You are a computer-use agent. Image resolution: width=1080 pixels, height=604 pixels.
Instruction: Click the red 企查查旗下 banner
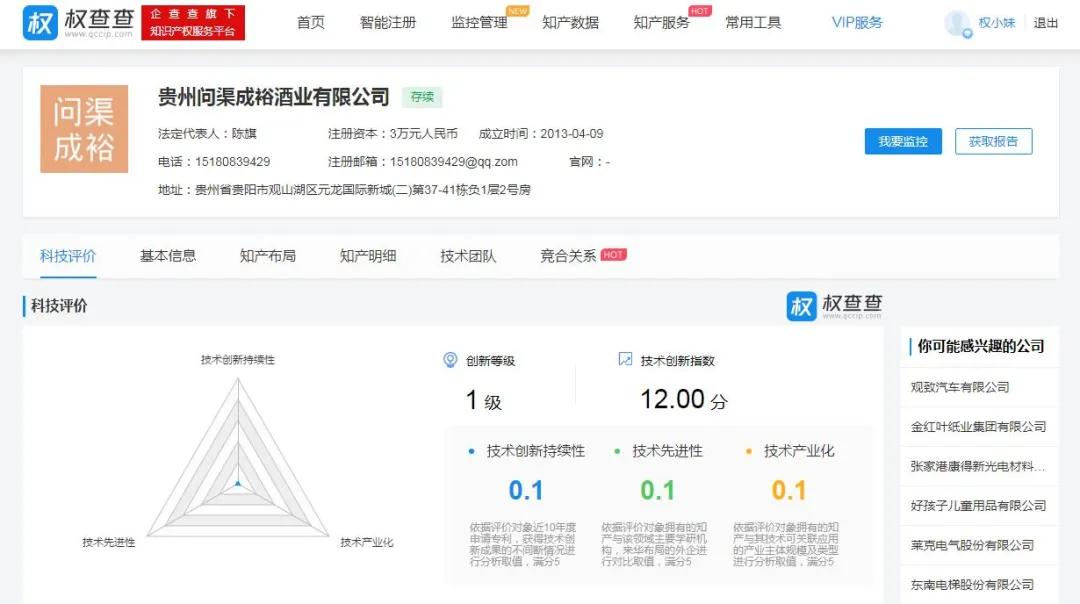[x=193, y=23]
